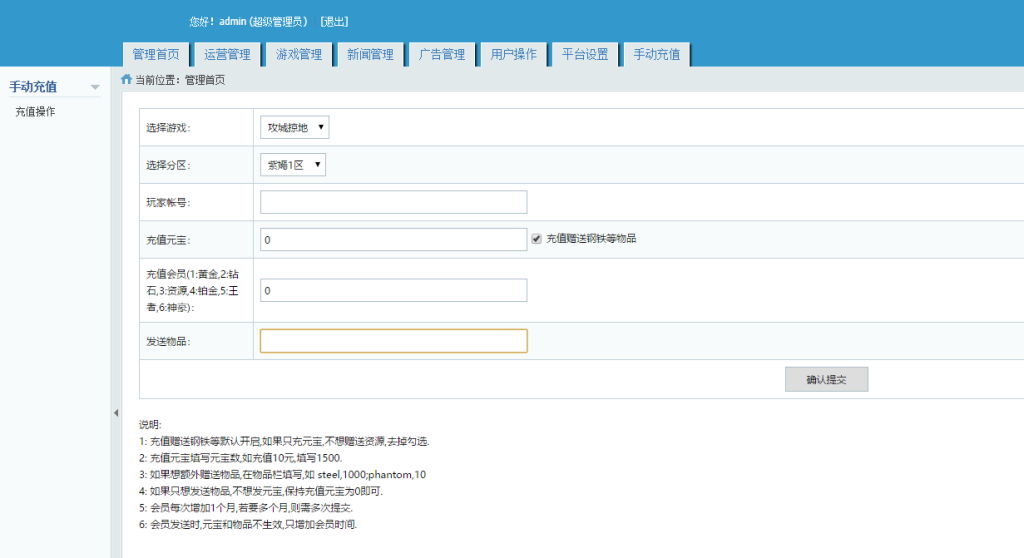Collapse the 手动充值 sidebar section arrow
Image resolution: width=1024 pixels, height=558 pixels.
tap(95, 88)
